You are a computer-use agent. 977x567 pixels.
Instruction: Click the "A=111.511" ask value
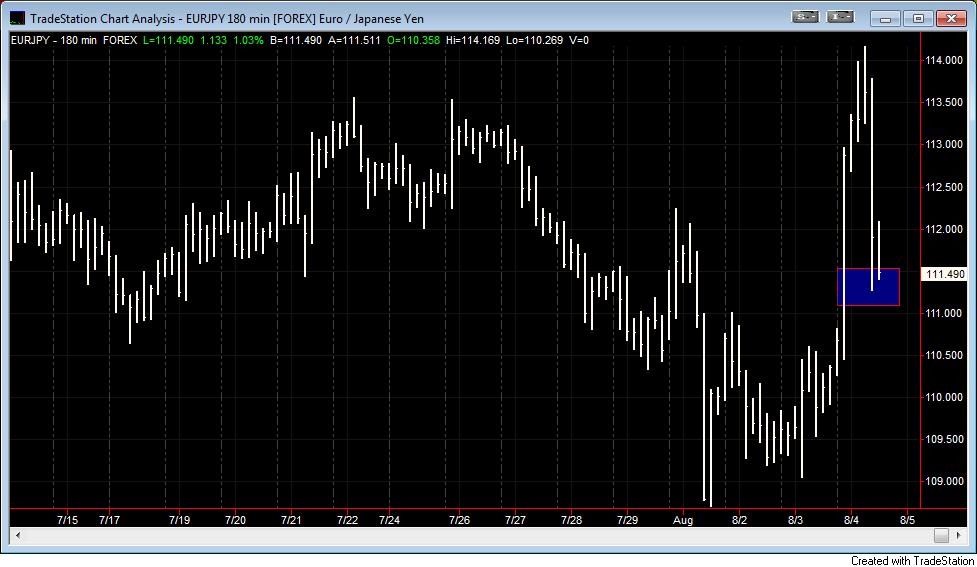point(354,40)
